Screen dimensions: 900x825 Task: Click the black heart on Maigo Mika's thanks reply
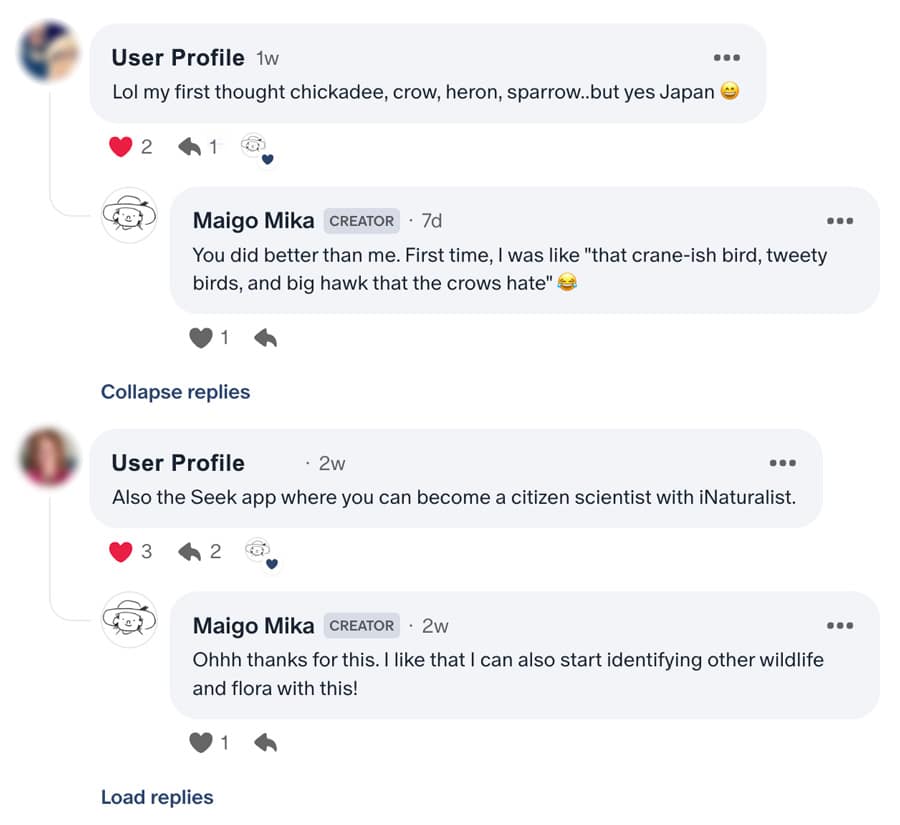point(201,743)
